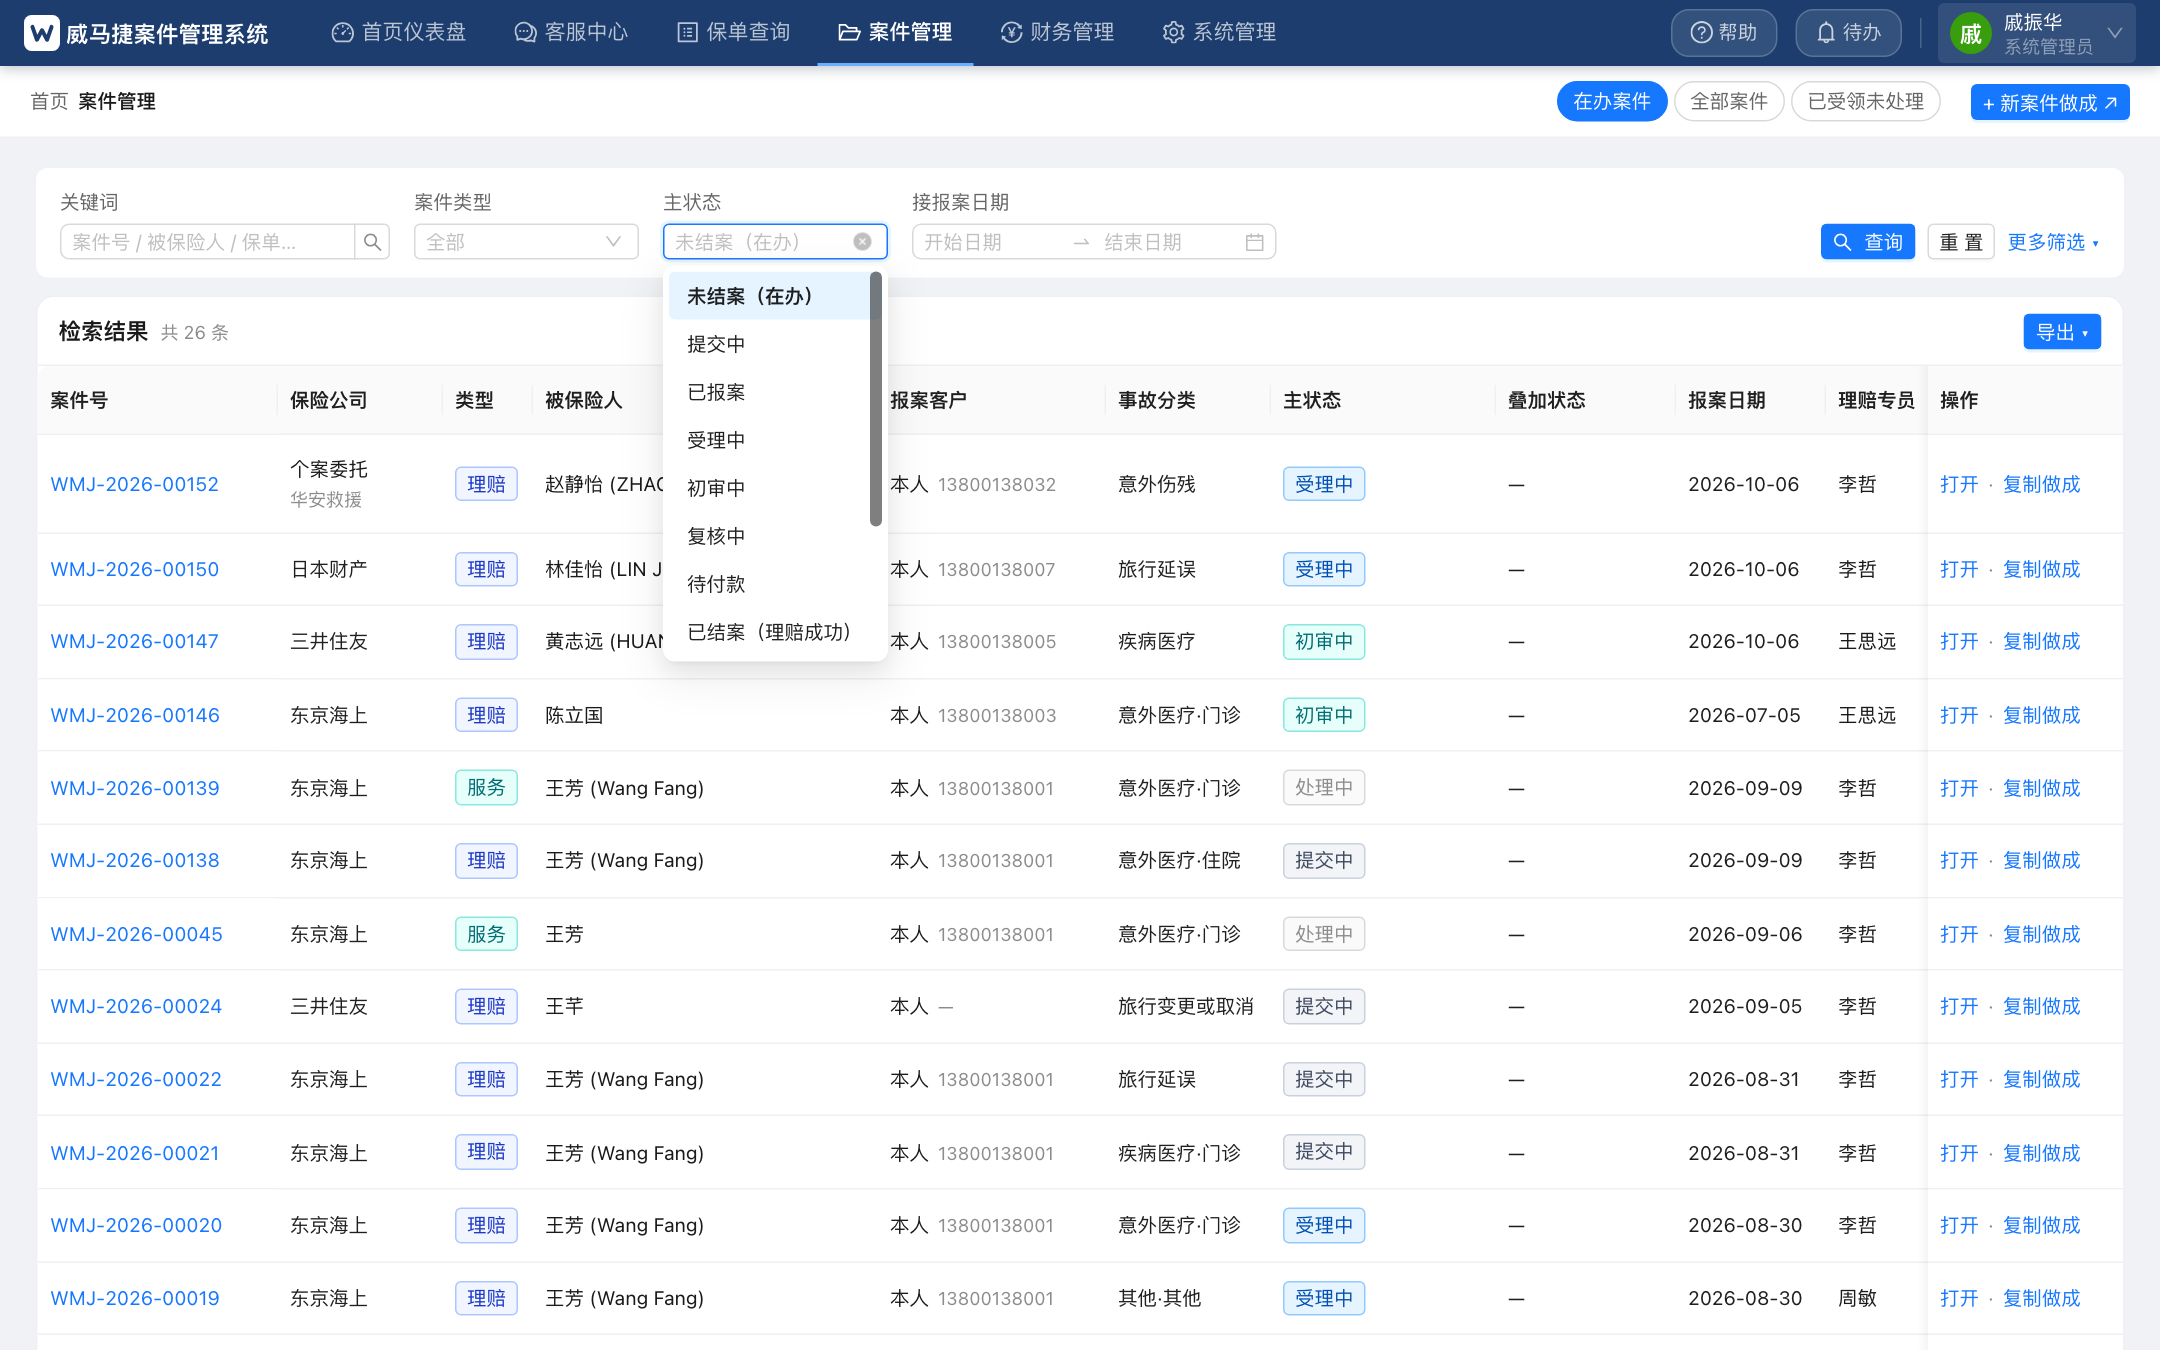This screenshot has width=2160, height=1350.
Task: Select the 在办案件 filter pill
Action: click(1611, 101)
